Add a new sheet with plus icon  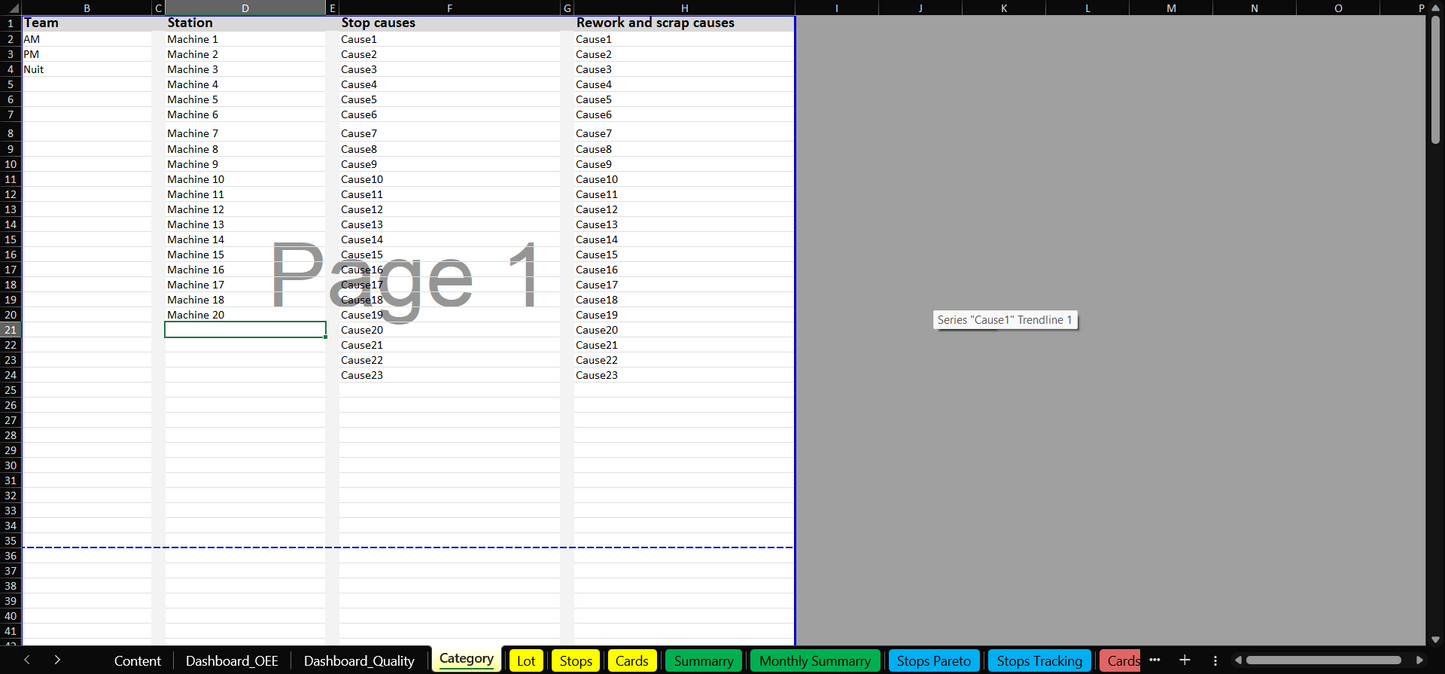coord(1185,660)
